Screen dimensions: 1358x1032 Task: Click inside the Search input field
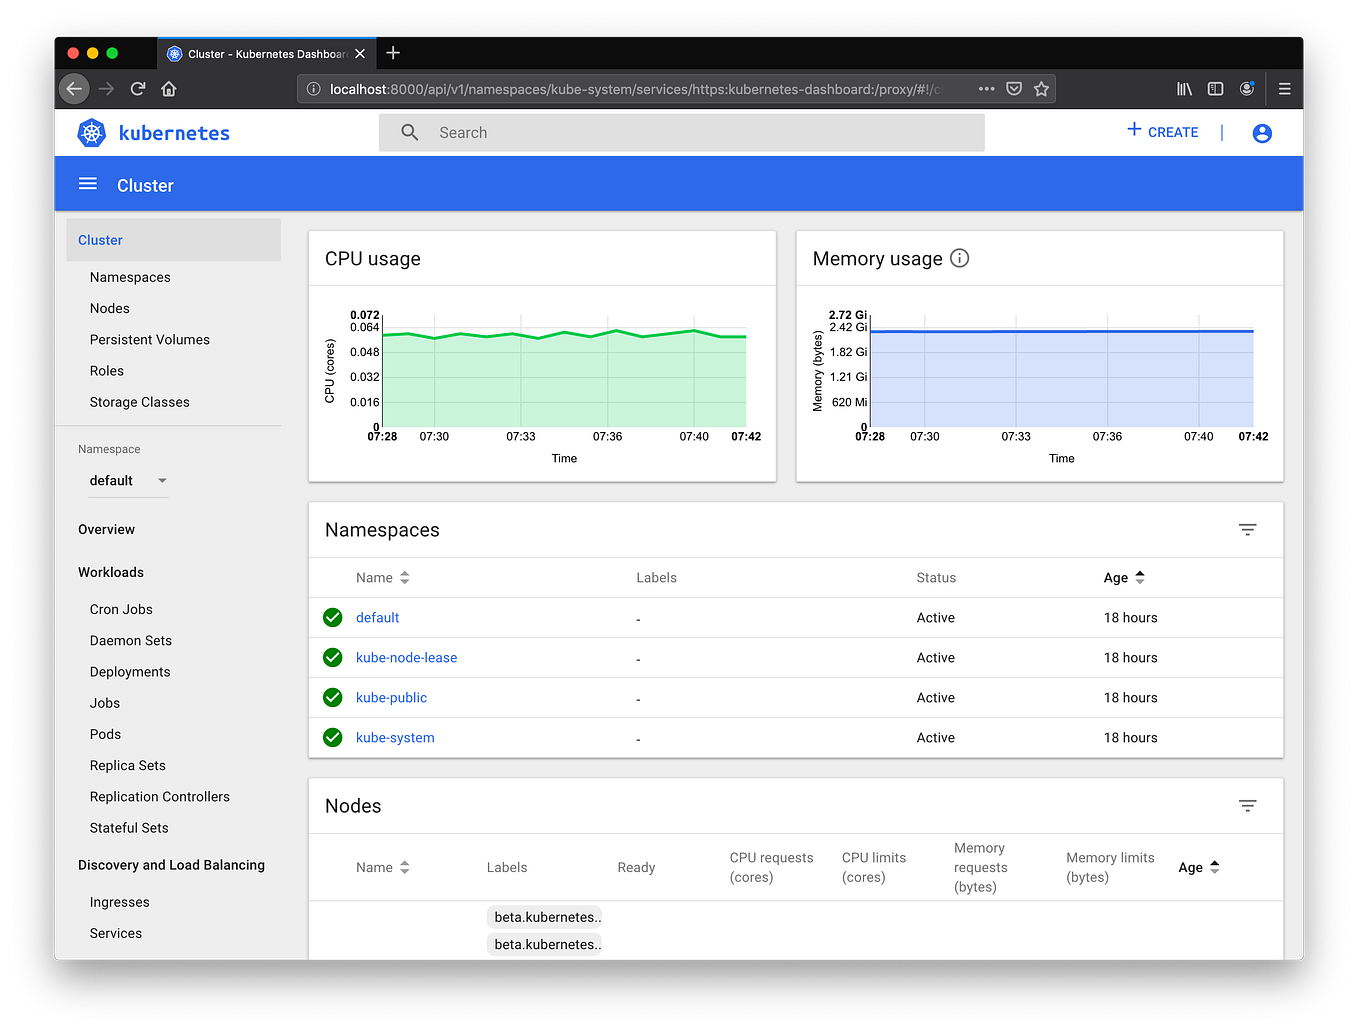600,132
